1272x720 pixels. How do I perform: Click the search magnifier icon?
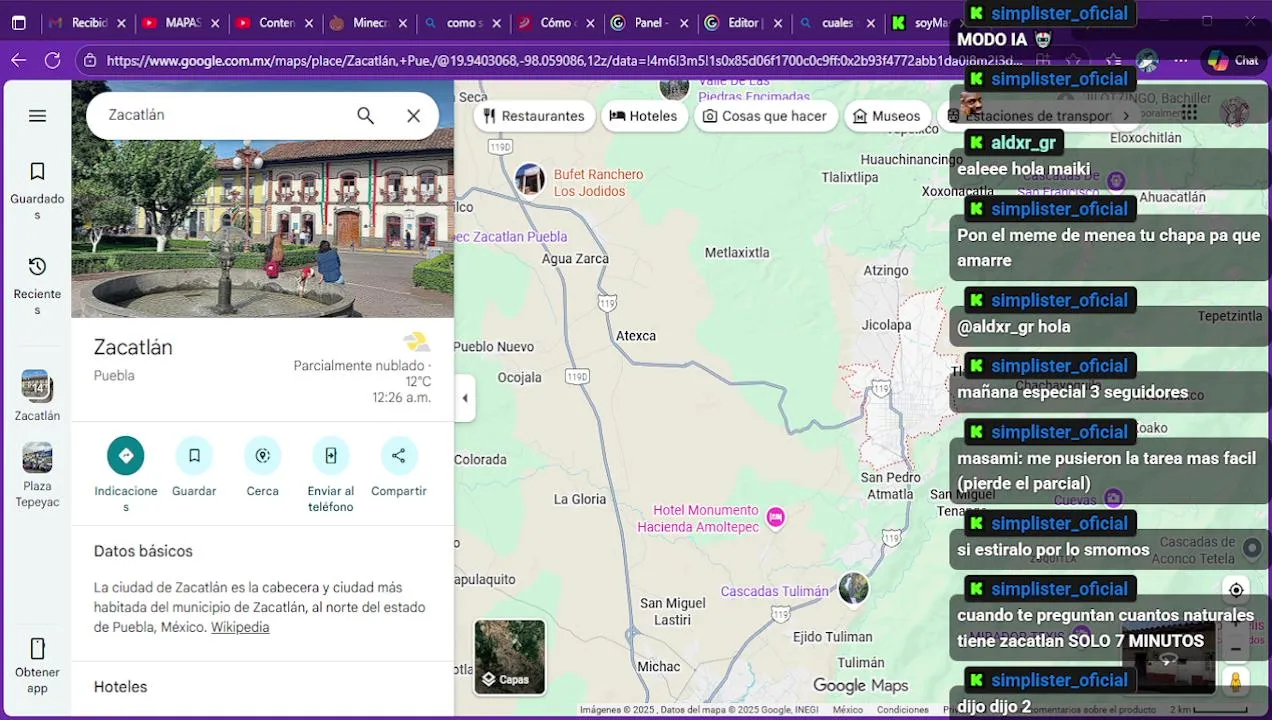[365, 116]
